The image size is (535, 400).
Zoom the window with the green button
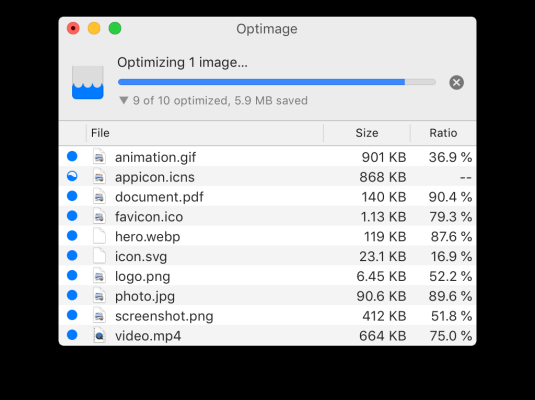click(x=115, y=28)
